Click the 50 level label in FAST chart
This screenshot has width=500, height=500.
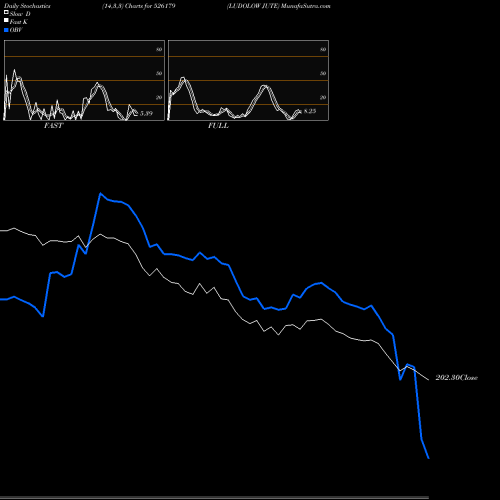[159, 73]
